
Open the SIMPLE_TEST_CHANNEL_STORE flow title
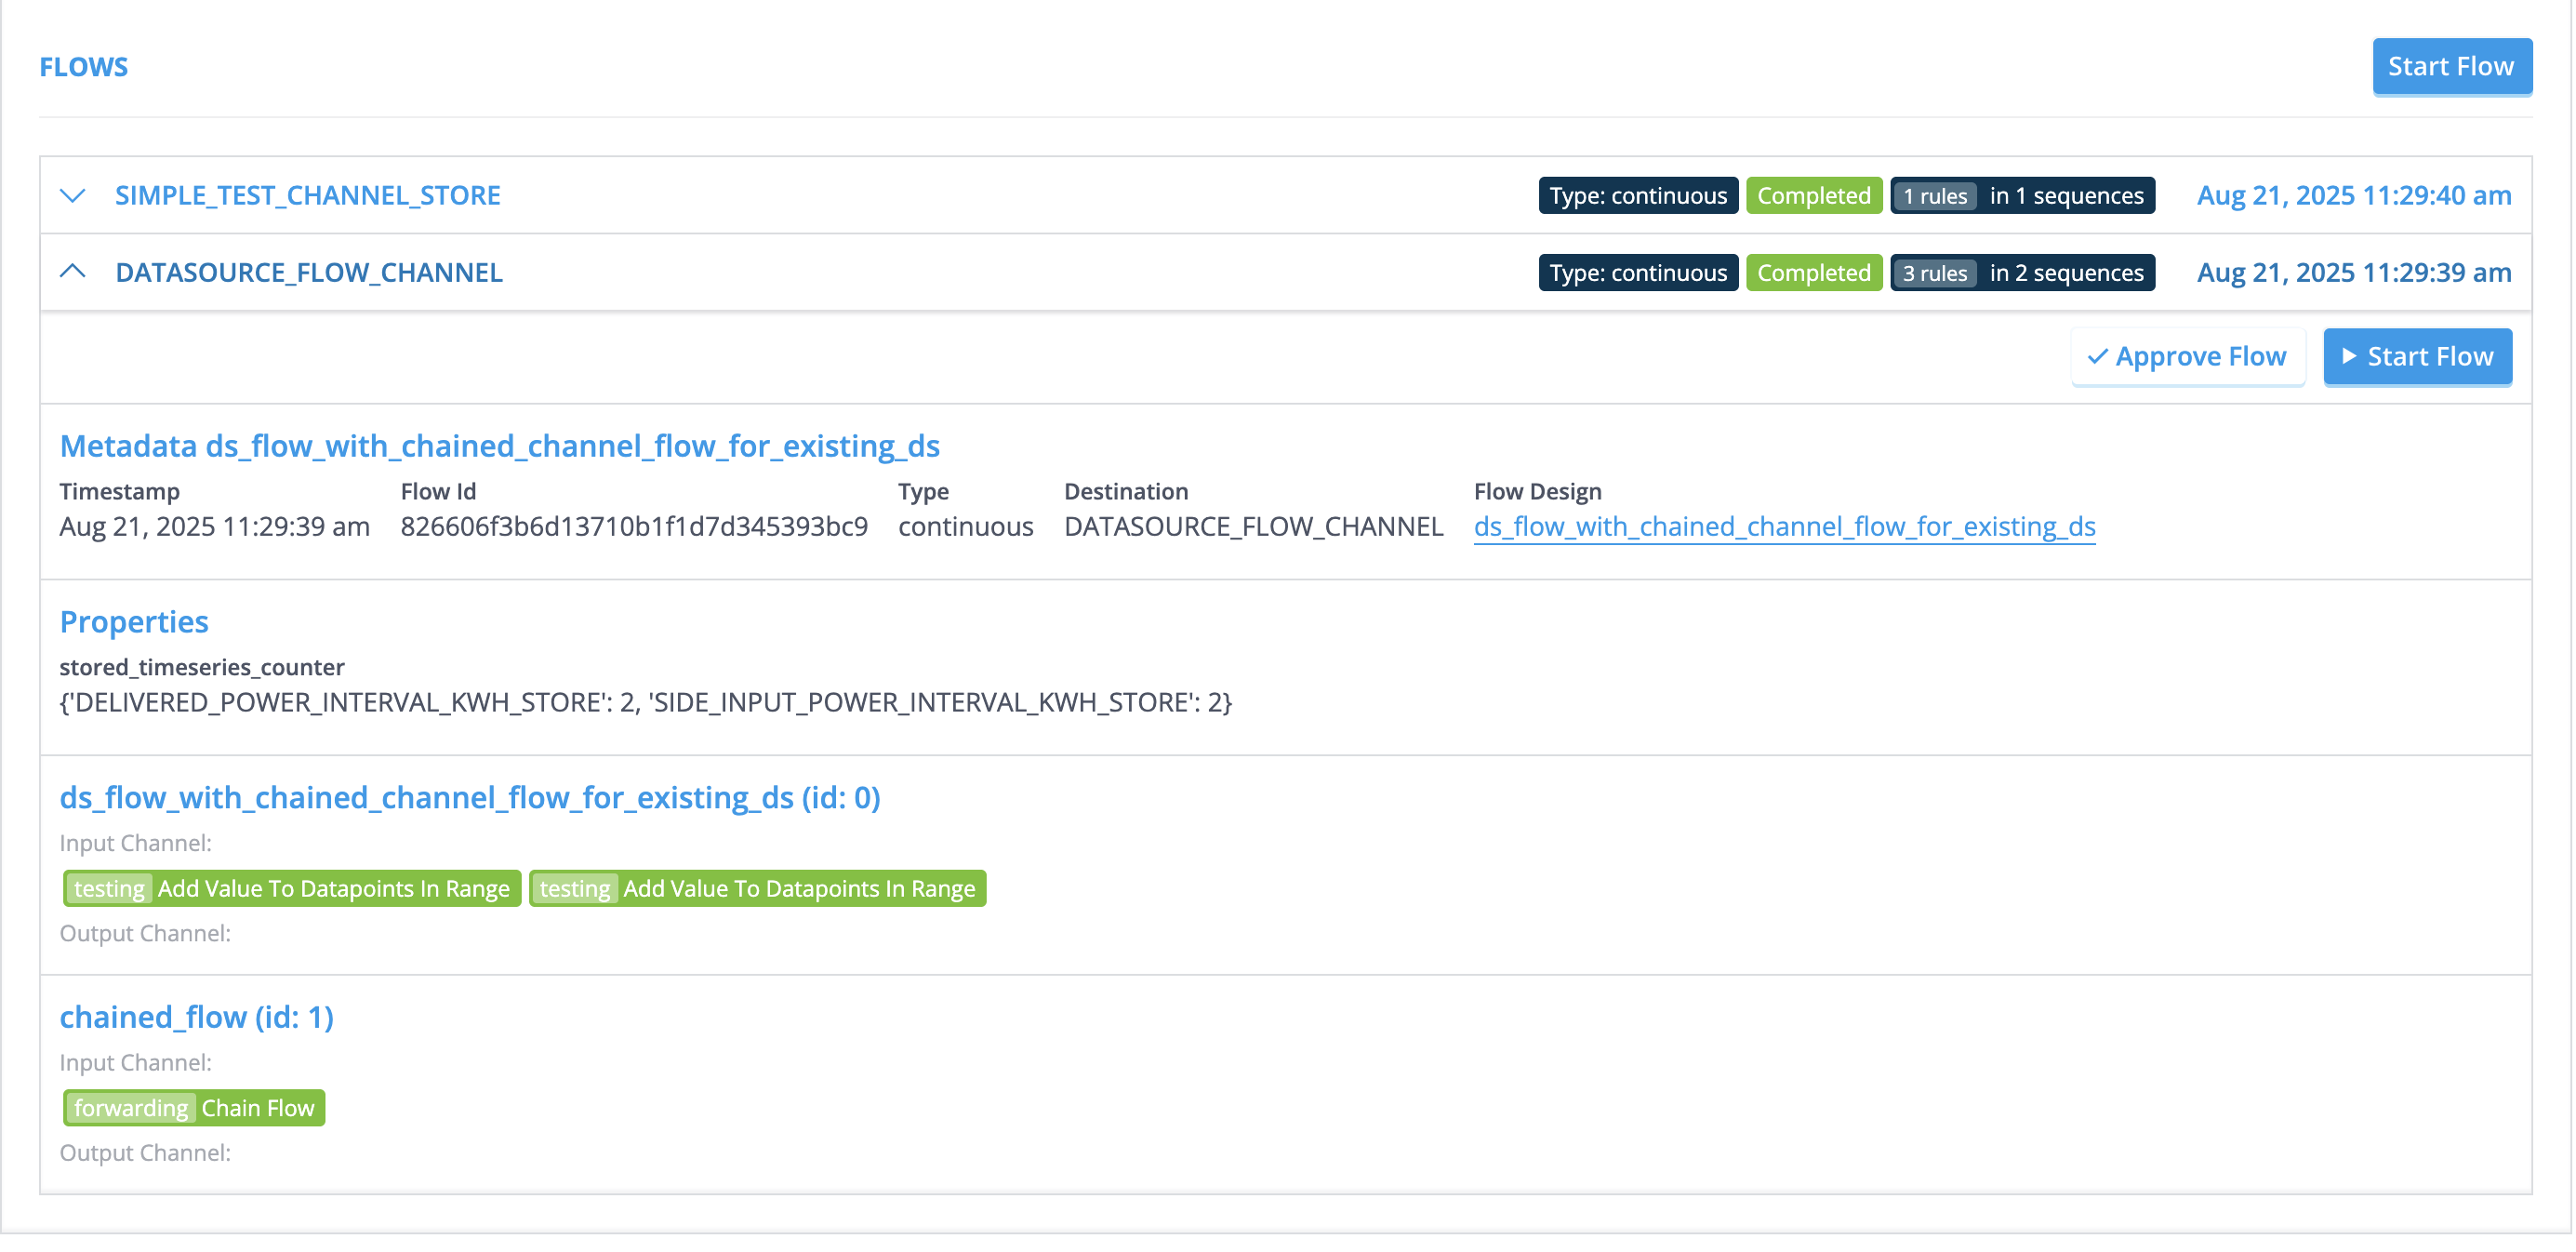[x=307, y=195]
